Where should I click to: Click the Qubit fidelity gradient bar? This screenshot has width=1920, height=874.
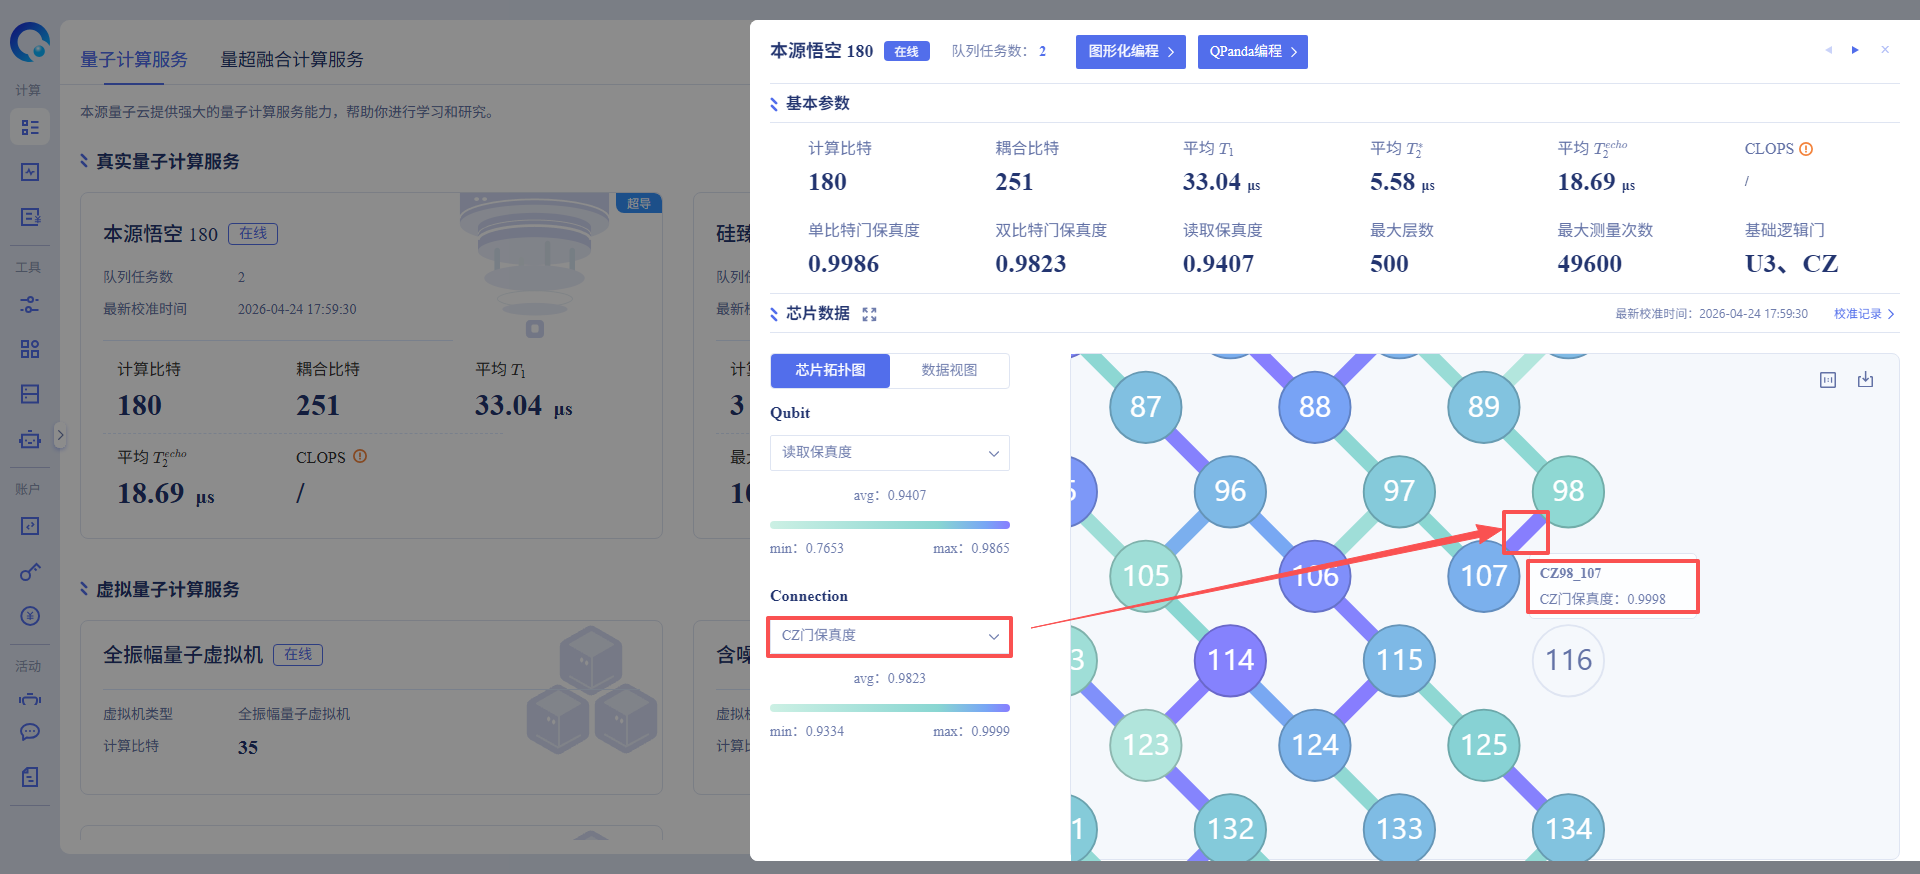[x=890, y=525]
